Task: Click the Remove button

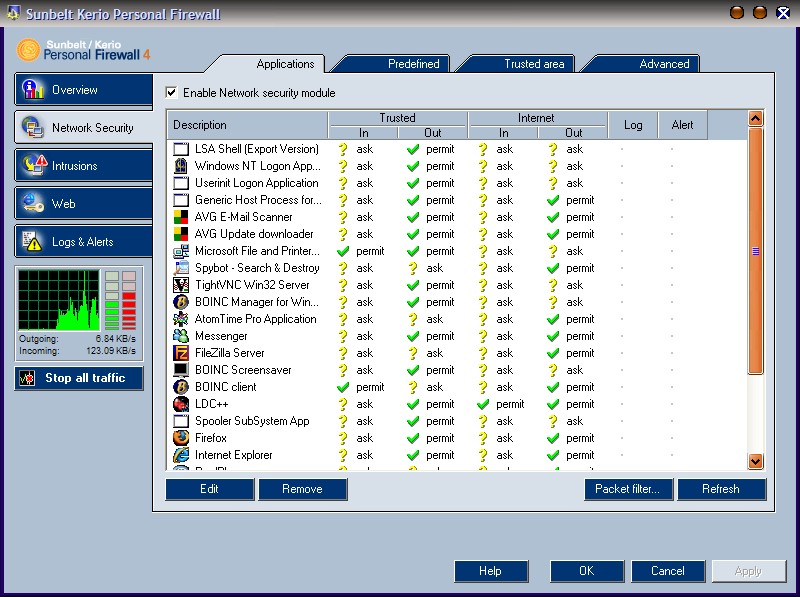Action: [x=303, y=489]
